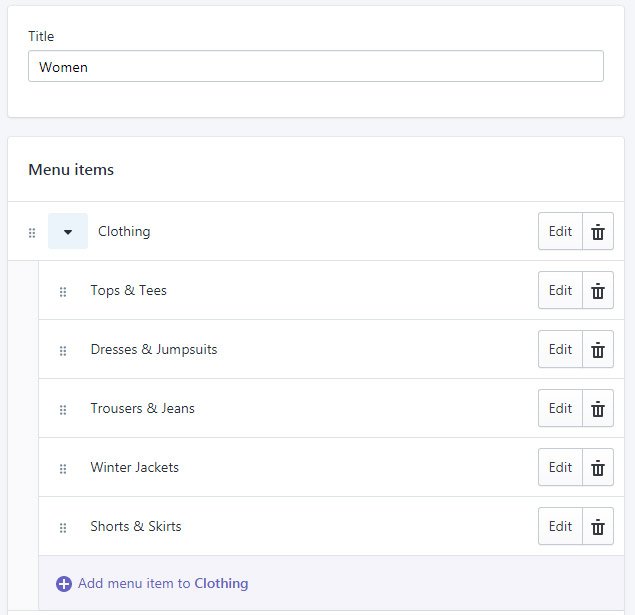Open Edit for Dresses & Jumpsuits

(x=560, y=350)
